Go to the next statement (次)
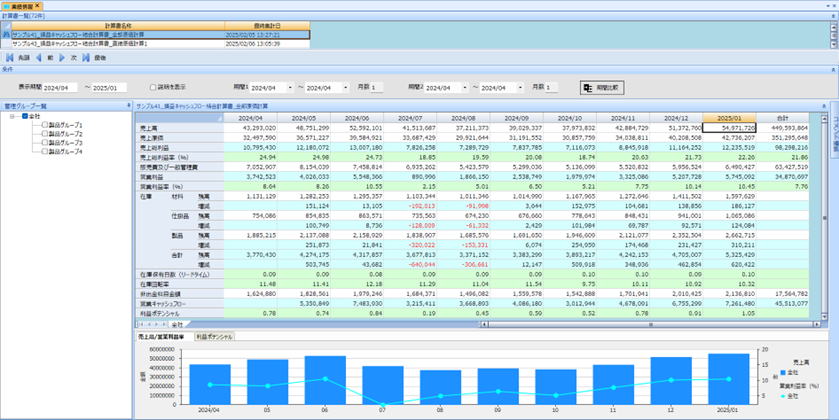Viewport: 839px width, 420px height. tap(67, 58)
